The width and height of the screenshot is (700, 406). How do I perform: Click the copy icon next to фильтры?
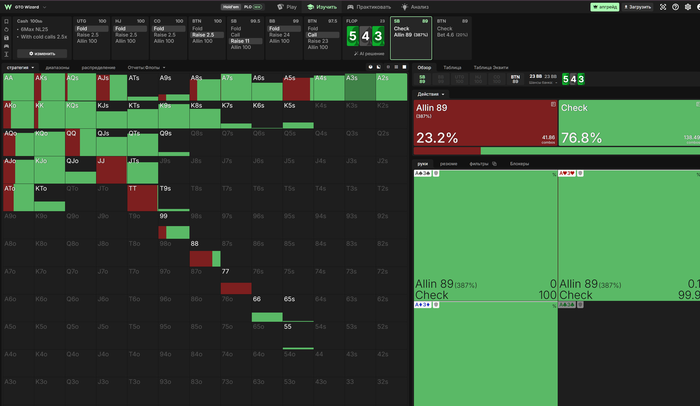click(494, 164)
